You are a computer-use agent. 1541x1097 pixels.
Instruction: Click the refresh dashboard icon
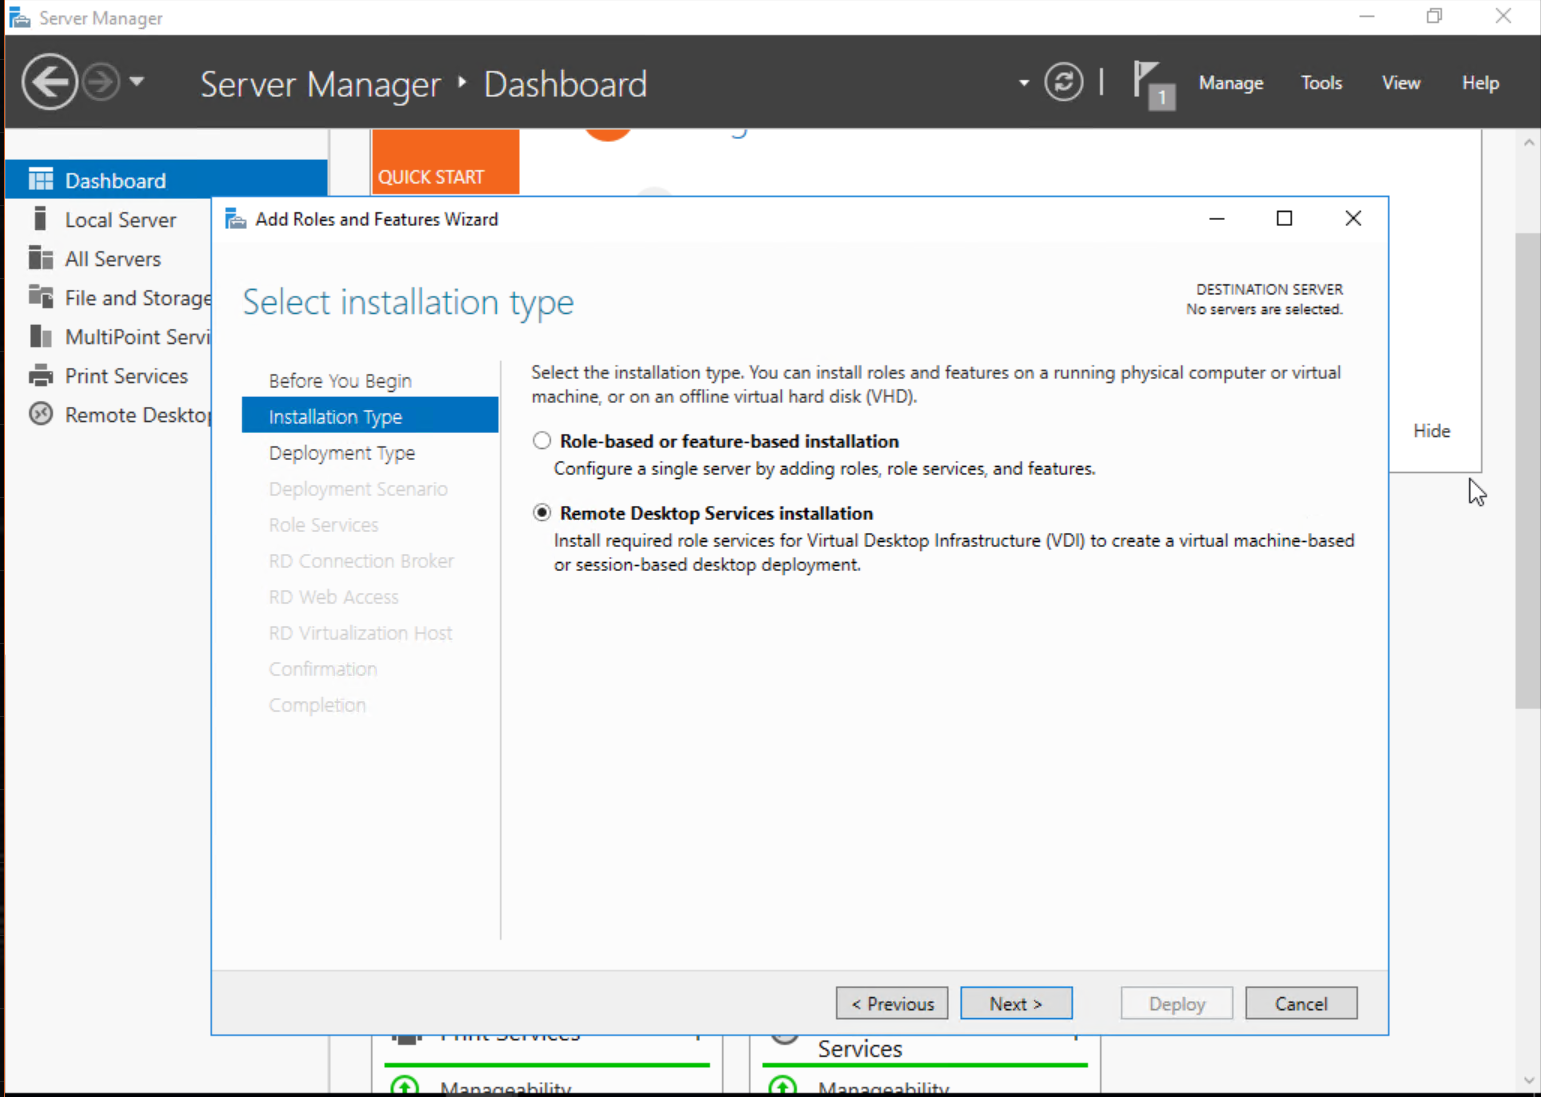click(x=1064, y=82)
